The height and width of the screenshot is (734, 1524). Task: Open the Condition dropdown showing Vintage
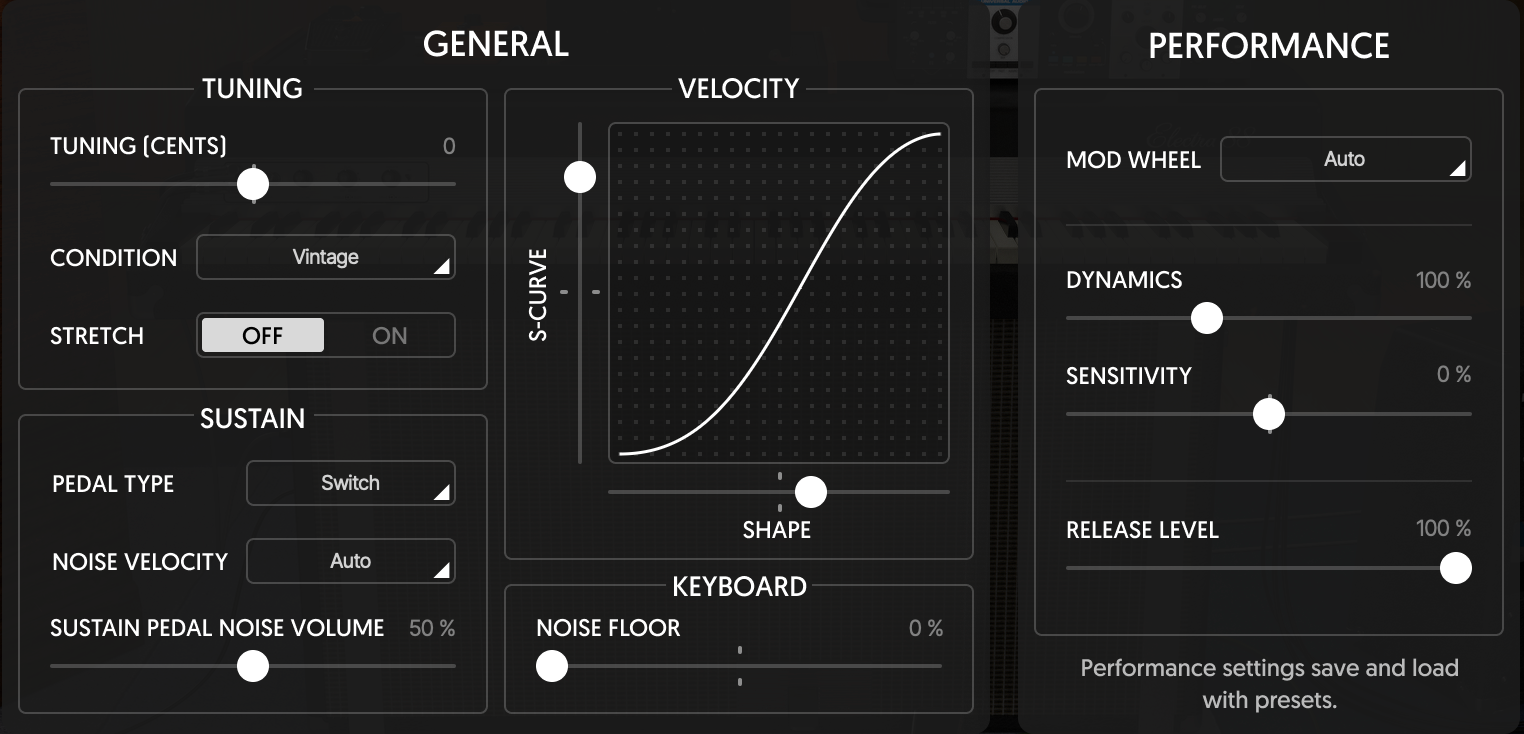pyautogui.click(x=326, y=257)
